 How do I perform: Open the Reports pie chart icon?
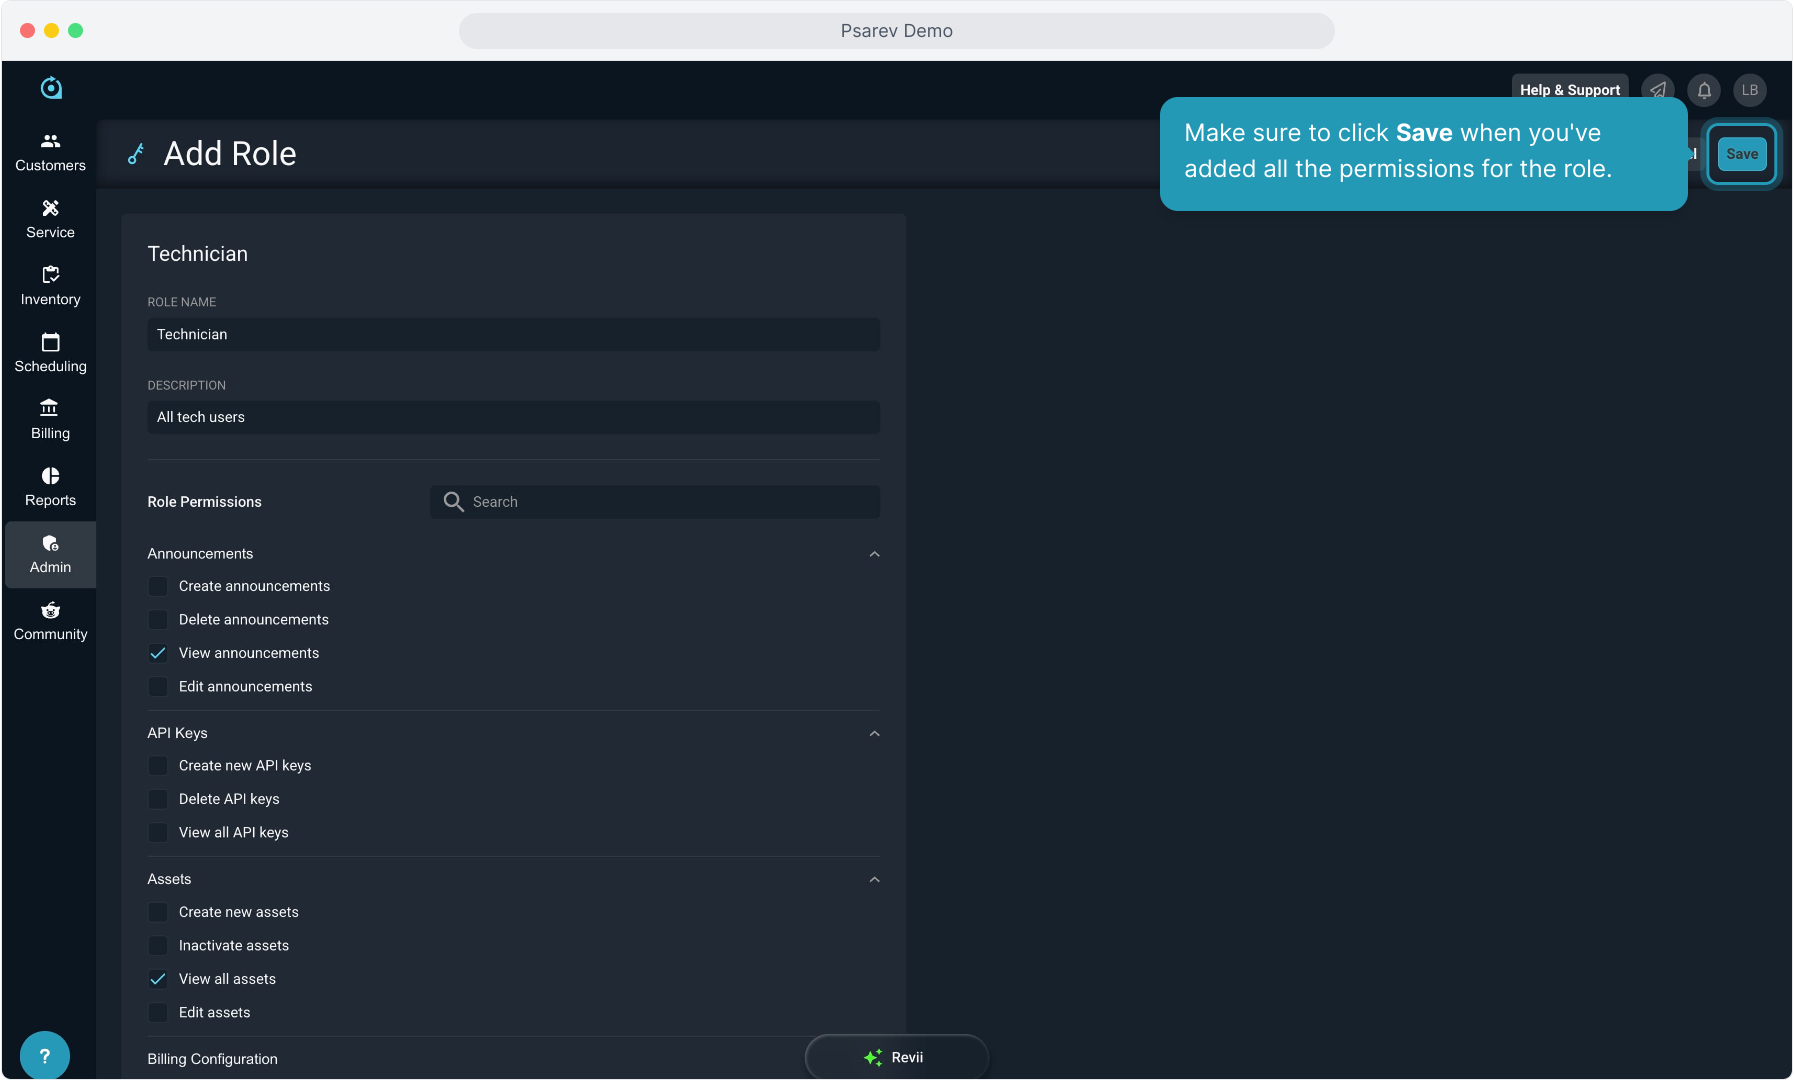pyautogui.click(x=50, y=476)
